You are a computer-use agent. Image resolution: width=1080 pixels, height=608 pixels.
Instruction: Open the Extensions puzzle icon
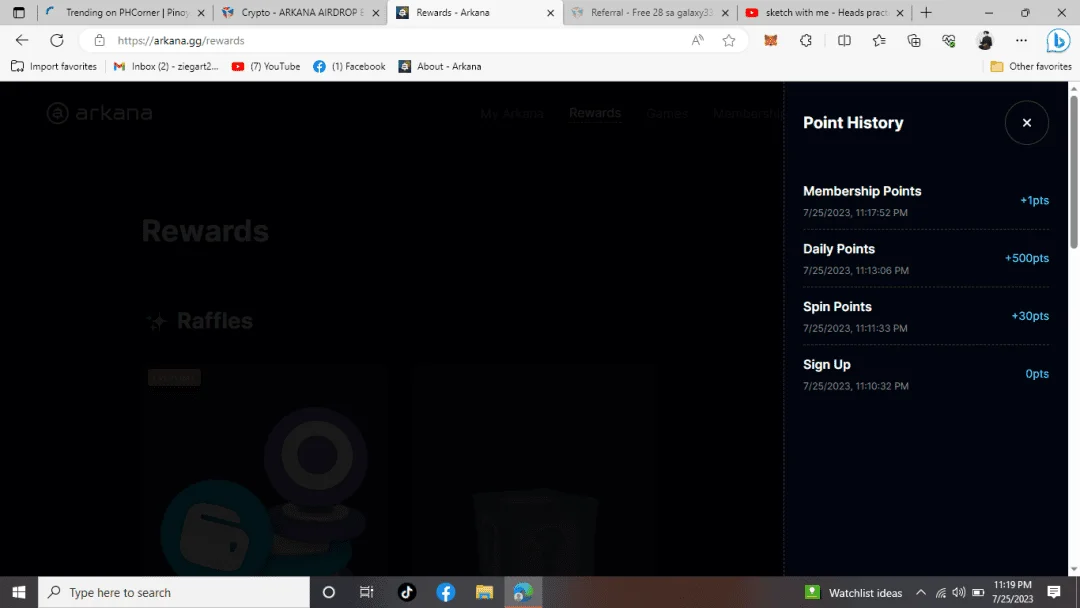point(806,41)
